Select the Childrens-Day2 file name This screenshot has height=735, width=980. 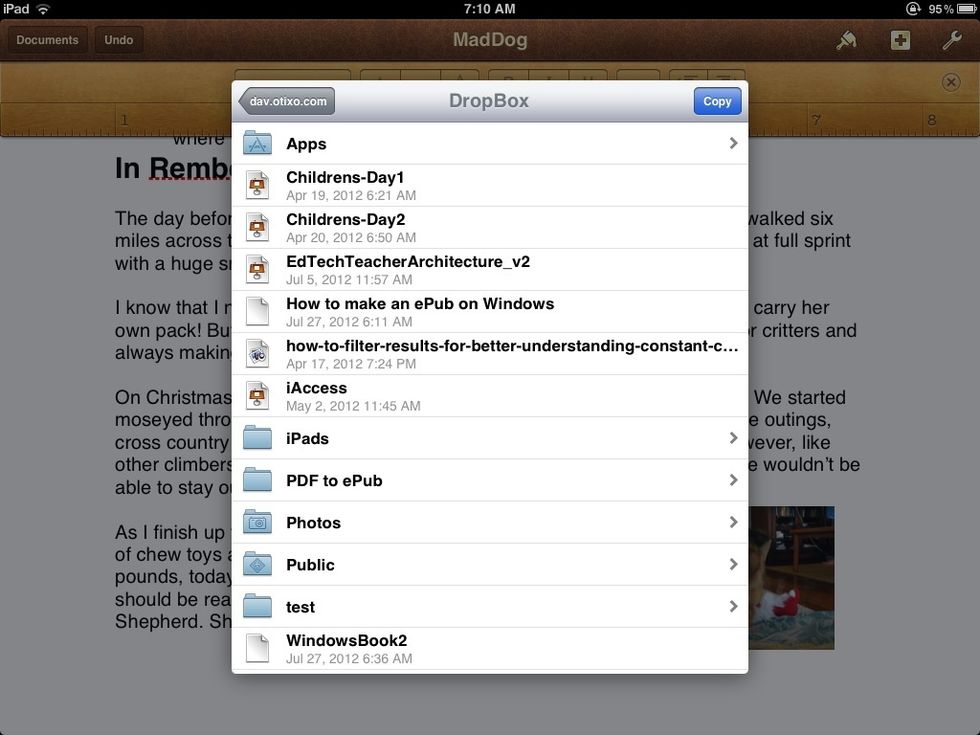[346, 219]
